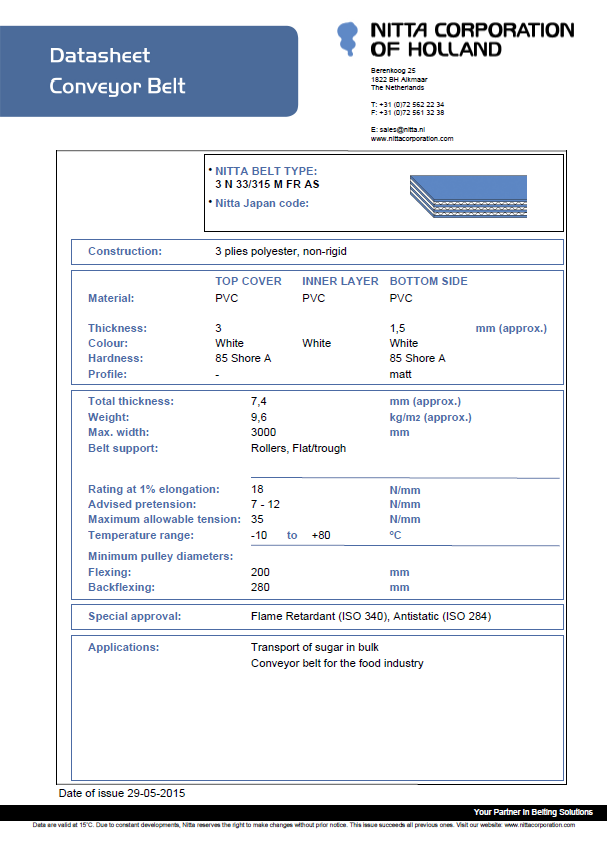This screenshot has width=607, height=856.
Task: Click kg/m2 (approx.) unit text
Action: [x=431, y=417]
